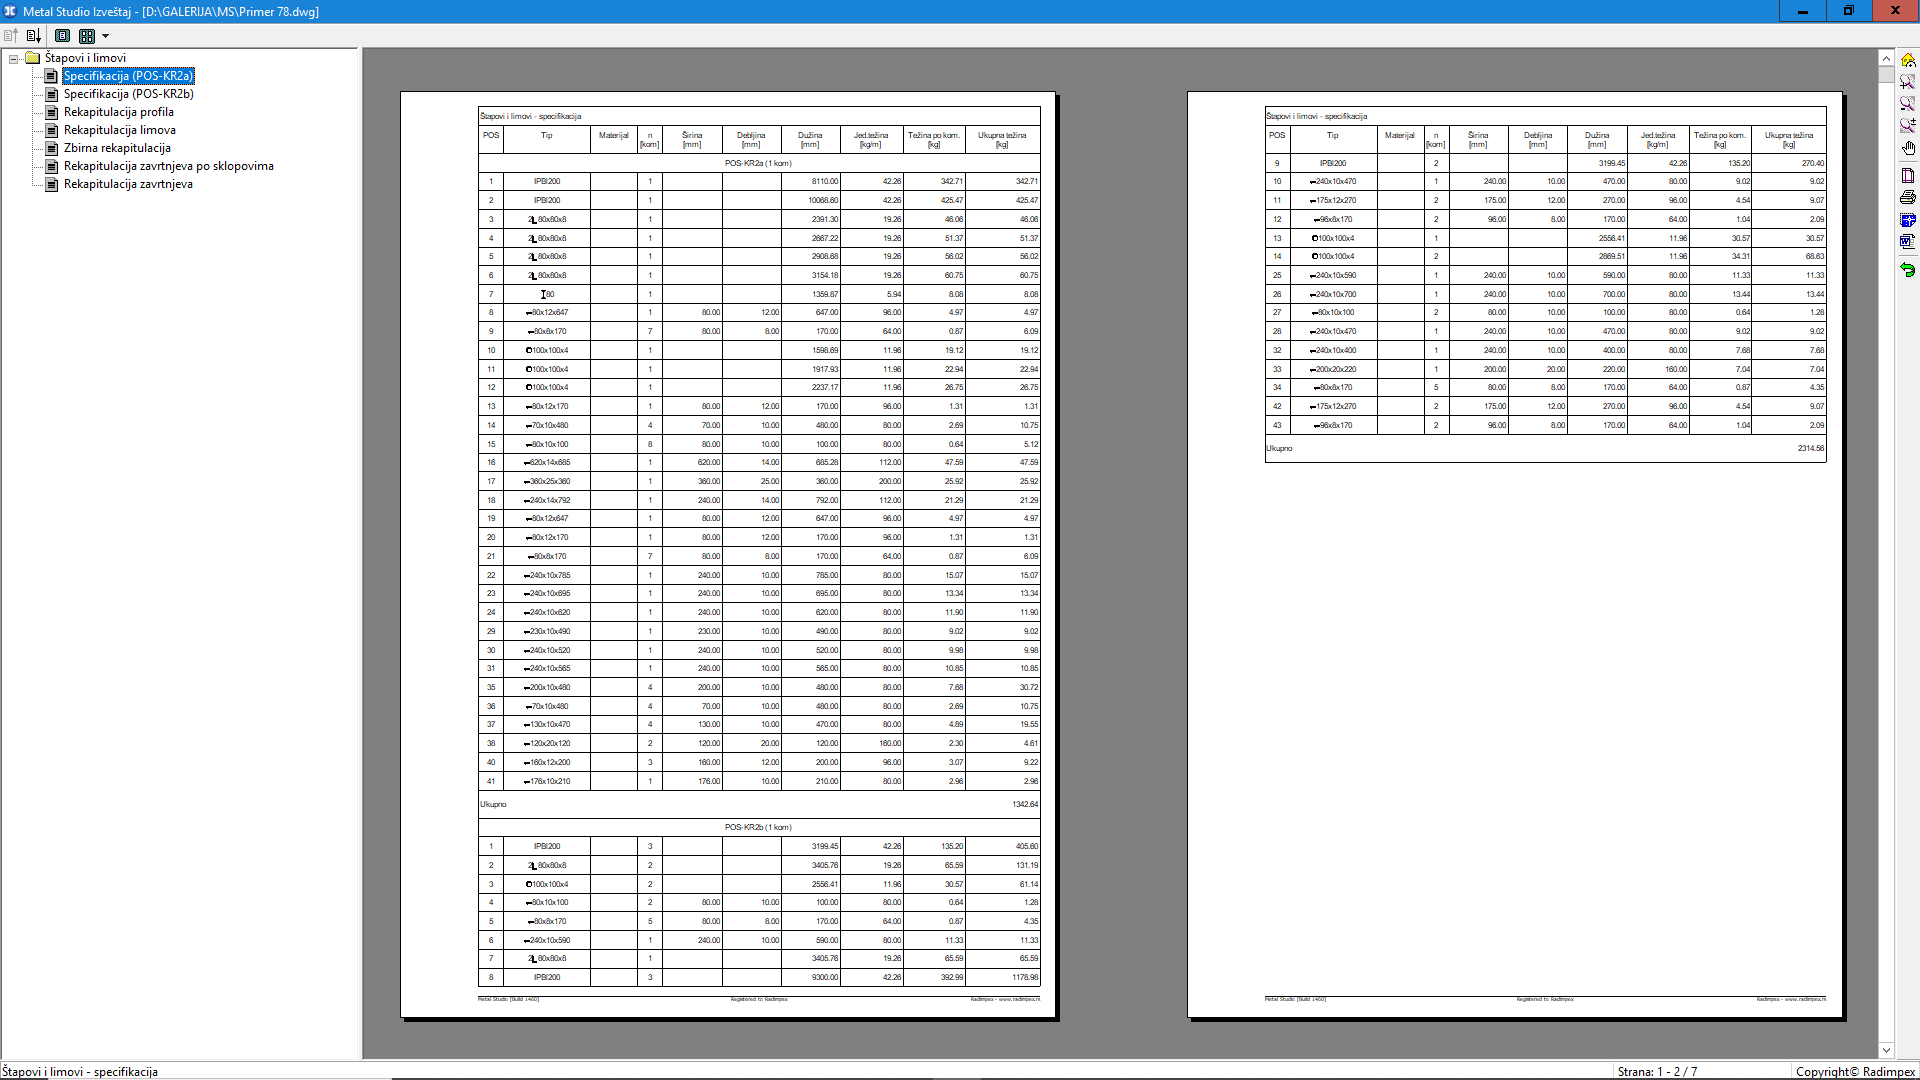Click the zoom out magnifier icon
This screenshot has height=1080, width=1920.
pos(1908,103)
